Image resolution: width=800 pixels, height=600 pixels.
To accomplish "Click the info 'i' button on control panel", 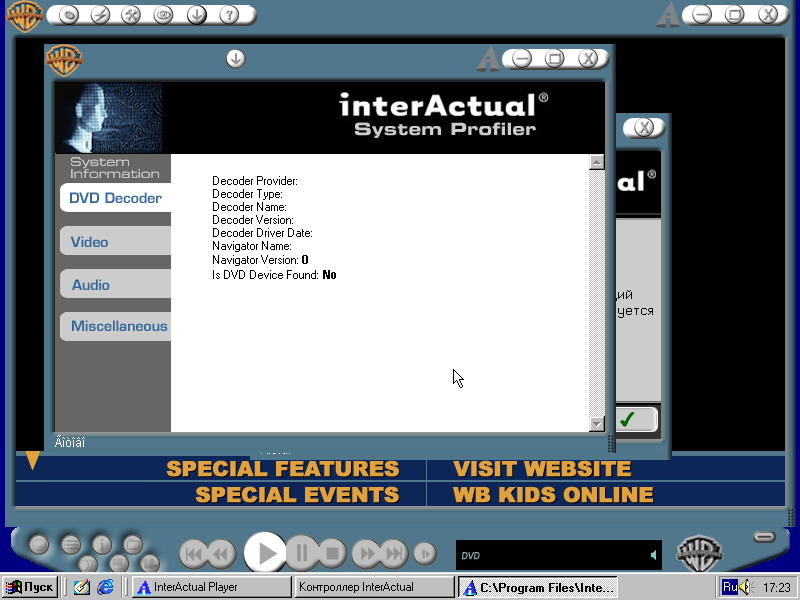I will 102,544.
